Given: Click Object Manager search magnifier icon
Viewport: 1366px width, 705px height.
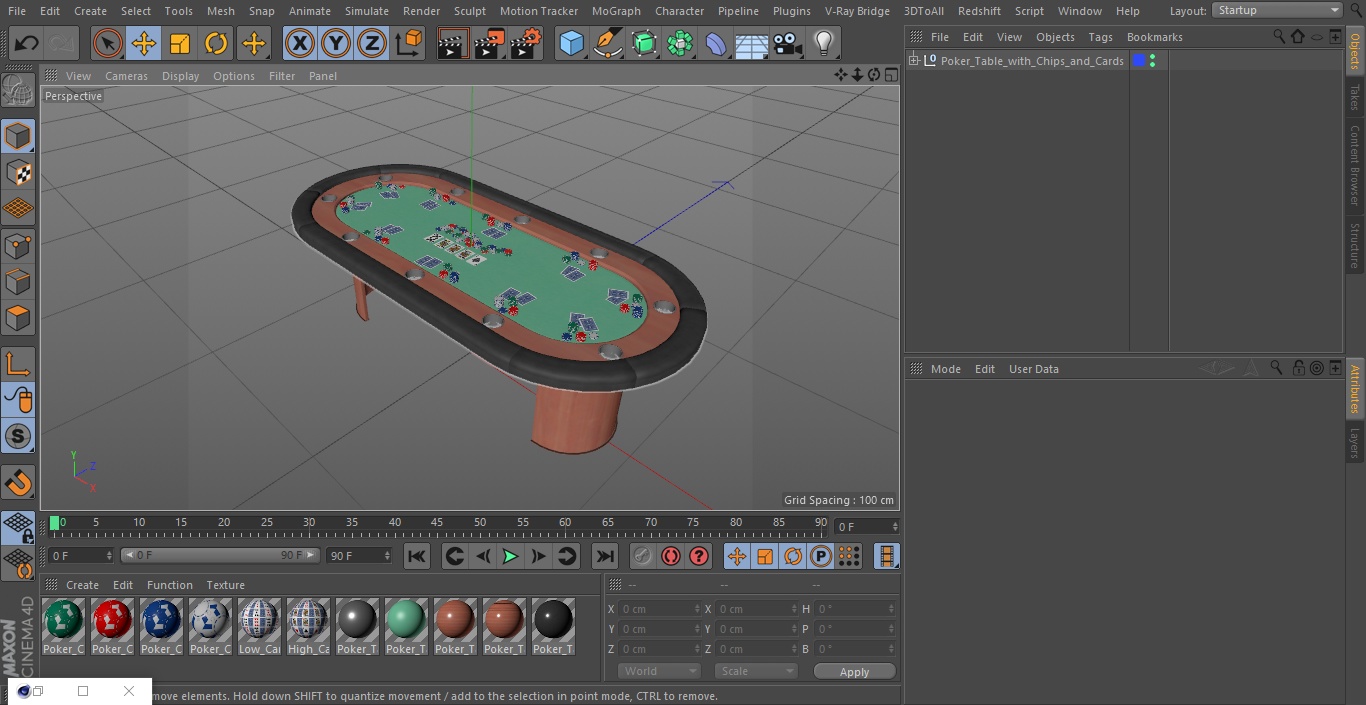Looking at the screenshot, I should [1278, 37].
